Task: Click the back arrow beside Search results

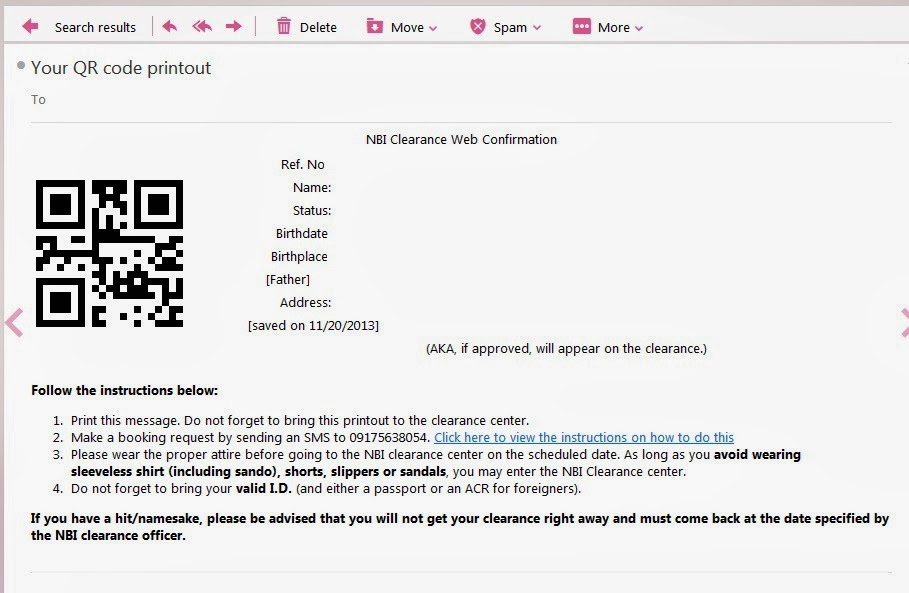Action: [29, 26]
